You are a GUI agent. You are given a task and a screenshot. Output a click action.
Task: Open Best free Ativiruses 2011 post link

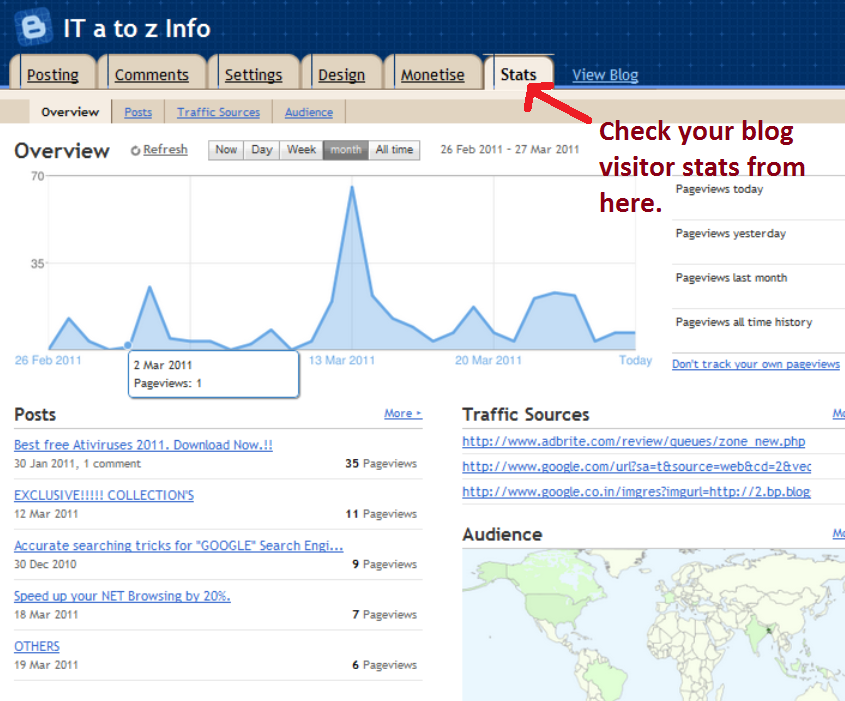pyautogui.click(x=143, y=445)
